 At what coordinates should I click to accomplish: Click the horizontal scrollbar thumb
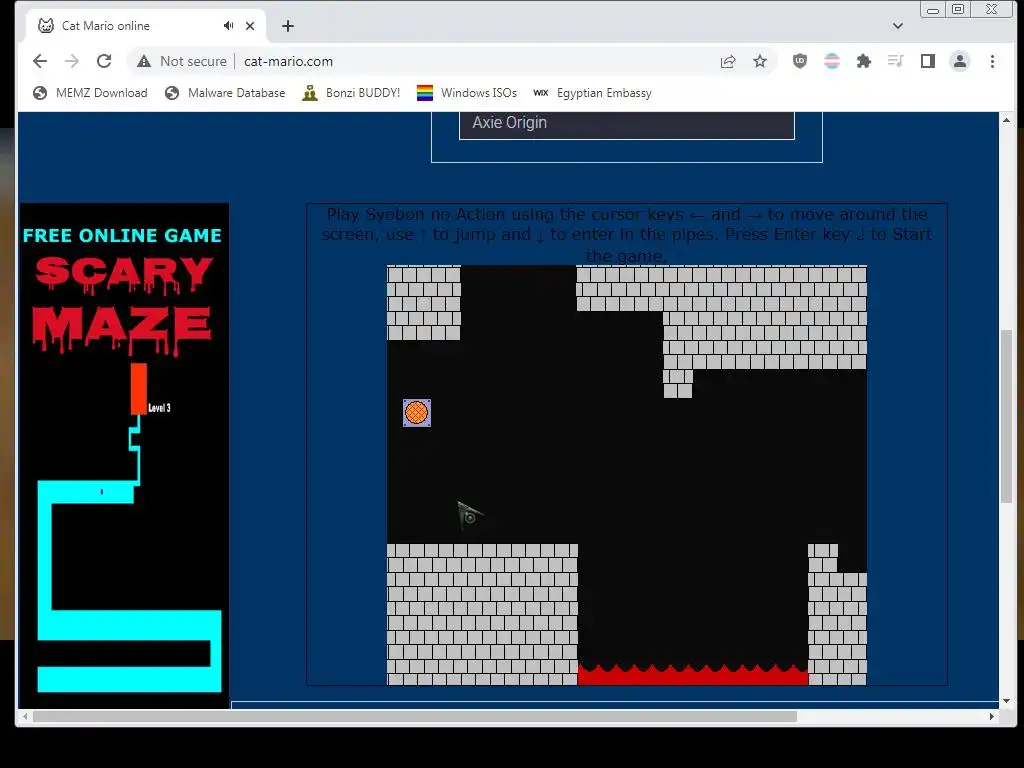tap(415, 716)
